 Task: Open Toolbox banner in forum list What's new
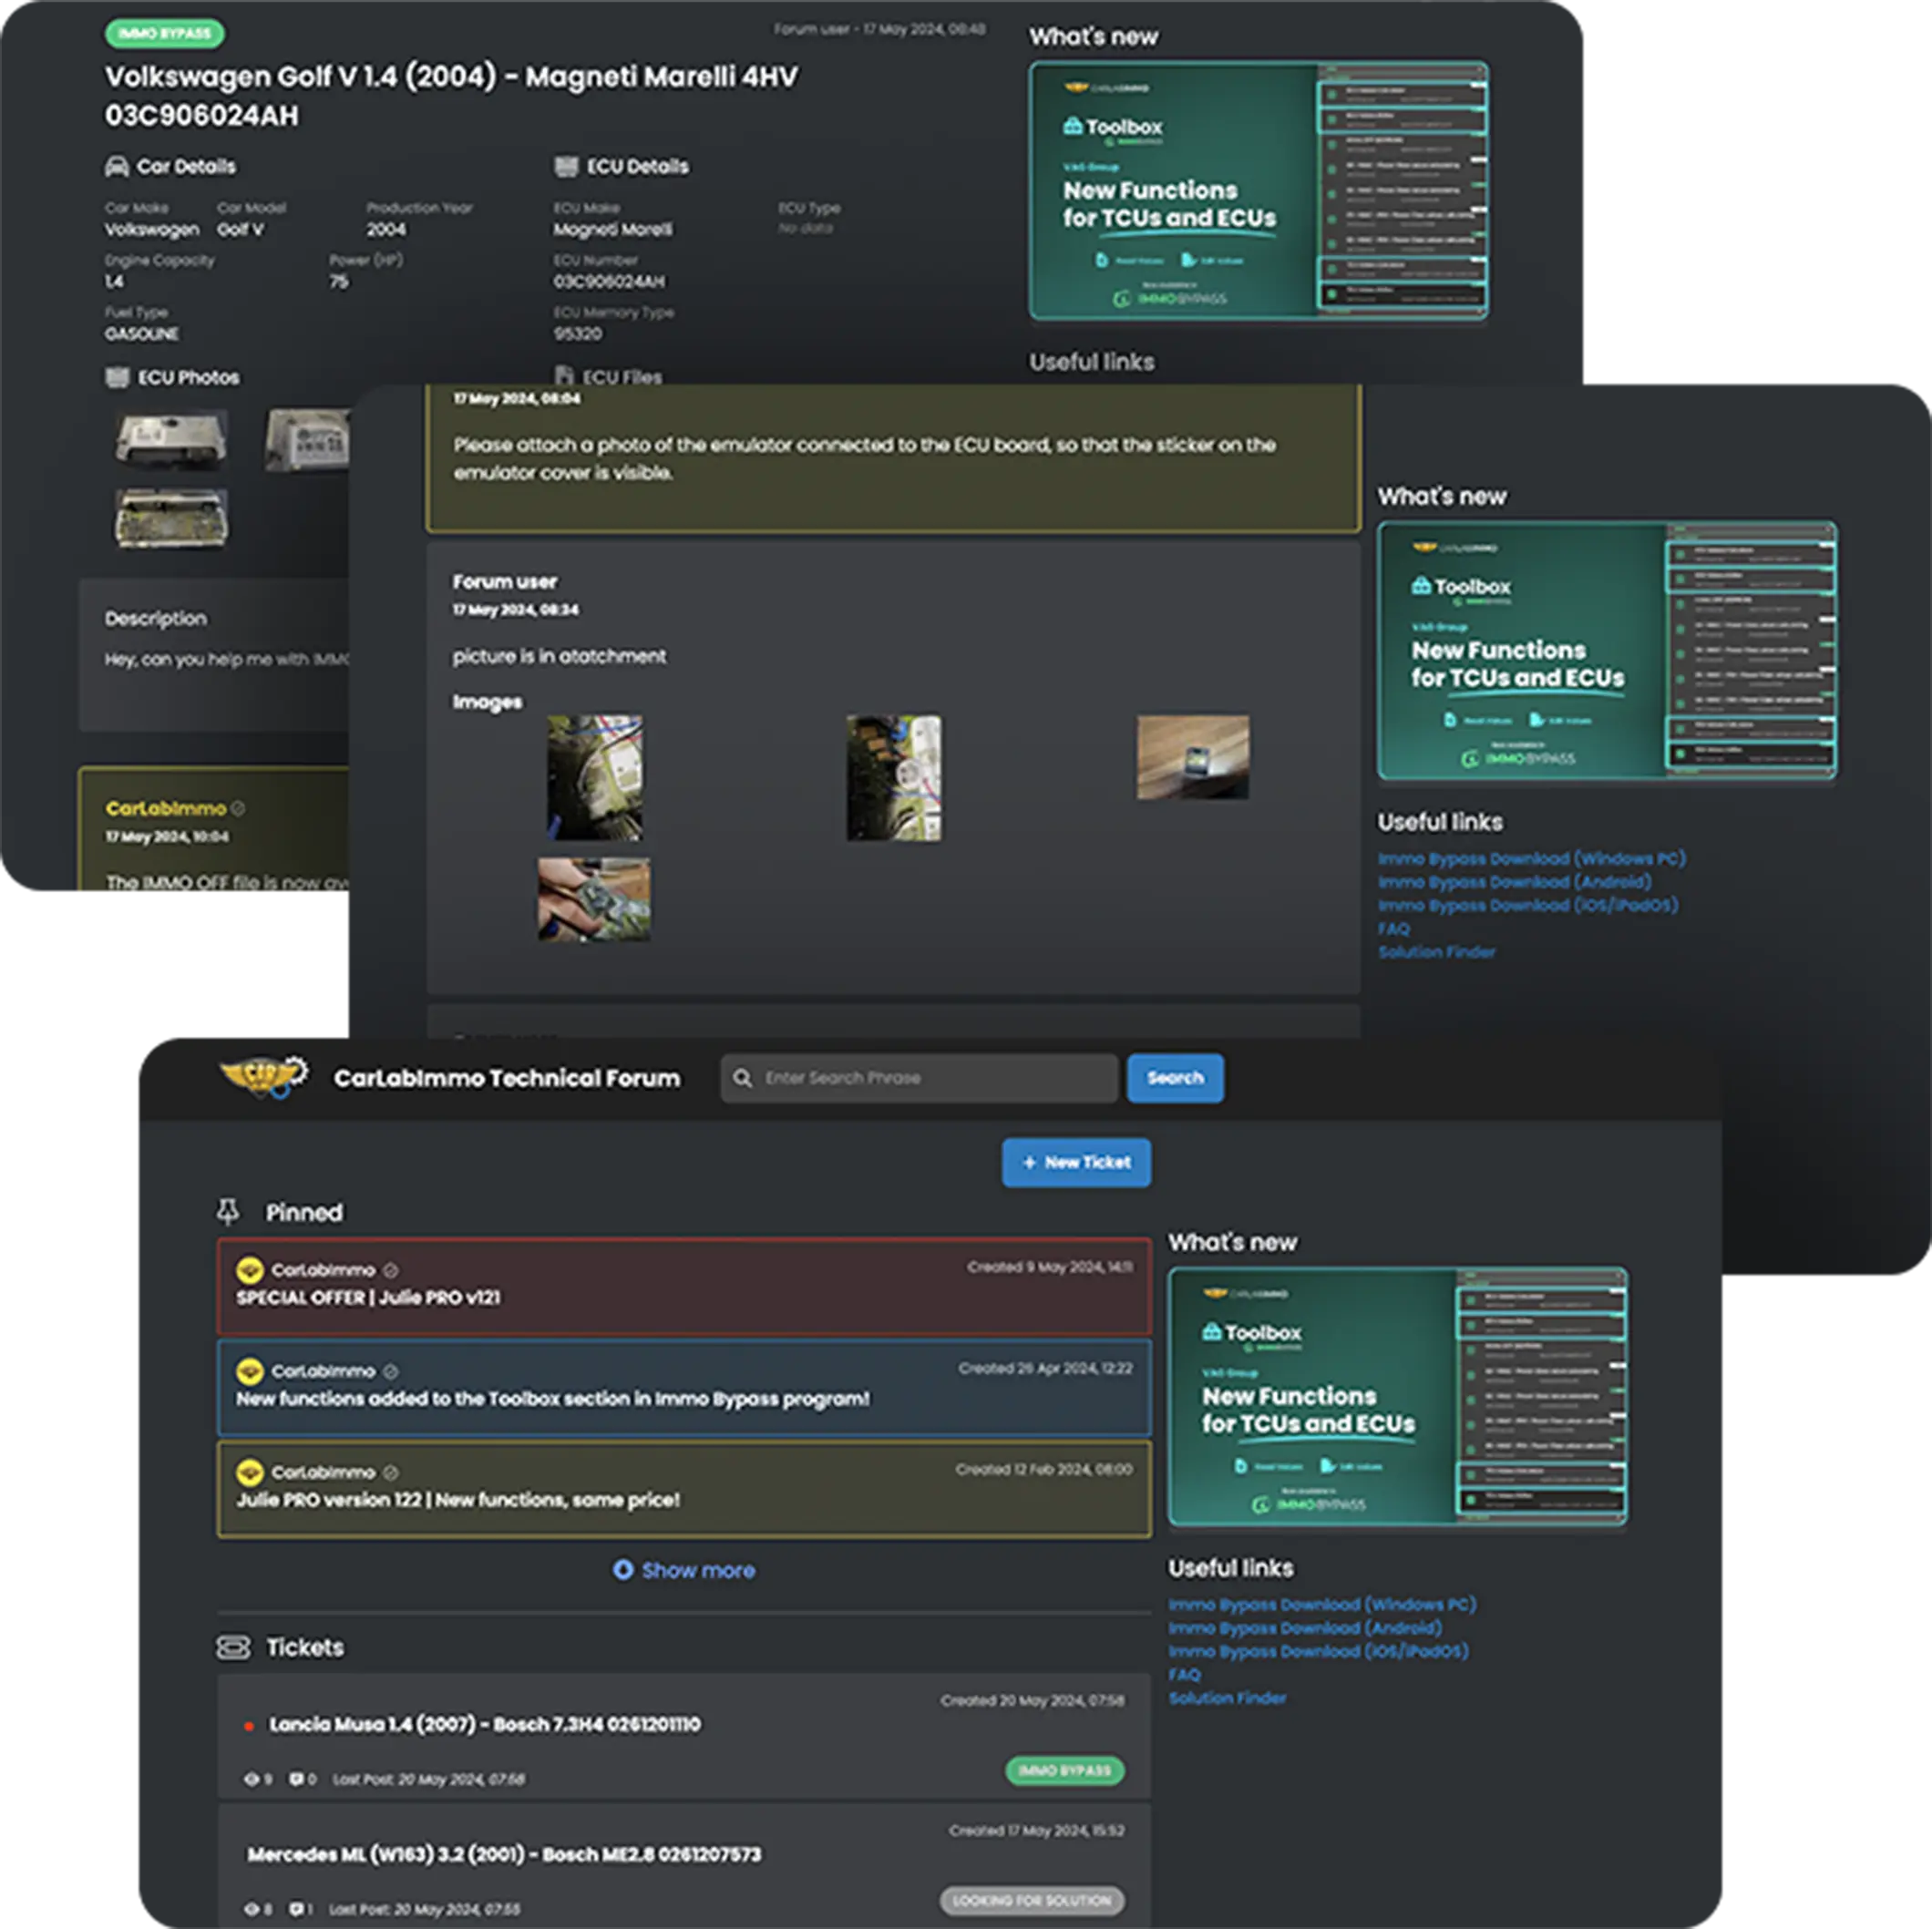(x=1398, y=1396)
